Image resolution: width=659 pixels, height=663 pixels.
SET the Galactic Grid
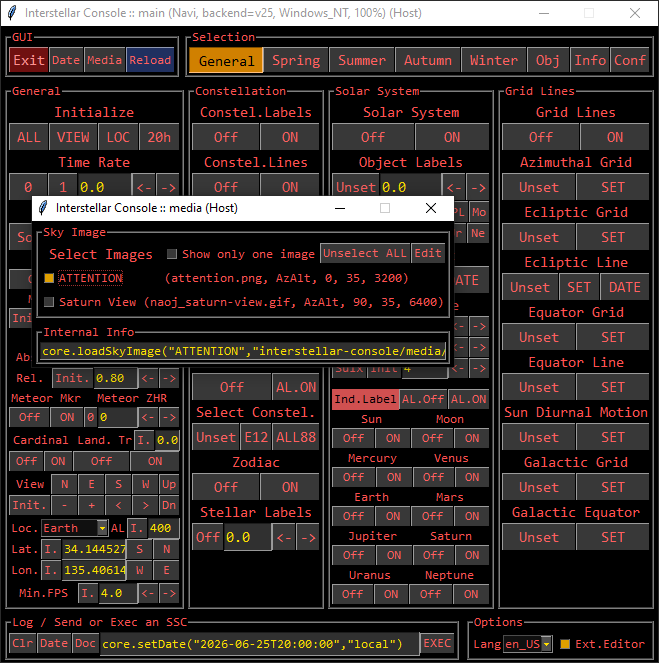[613, 487]
